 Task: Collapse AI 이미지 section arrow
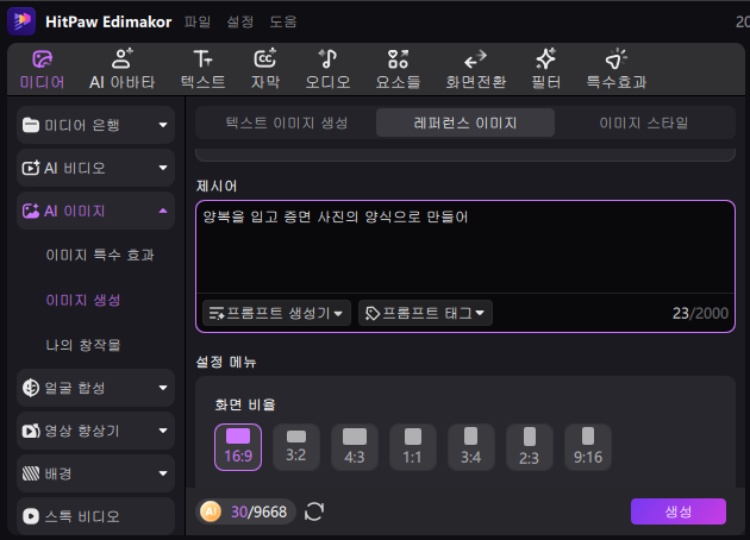(163, 211)
